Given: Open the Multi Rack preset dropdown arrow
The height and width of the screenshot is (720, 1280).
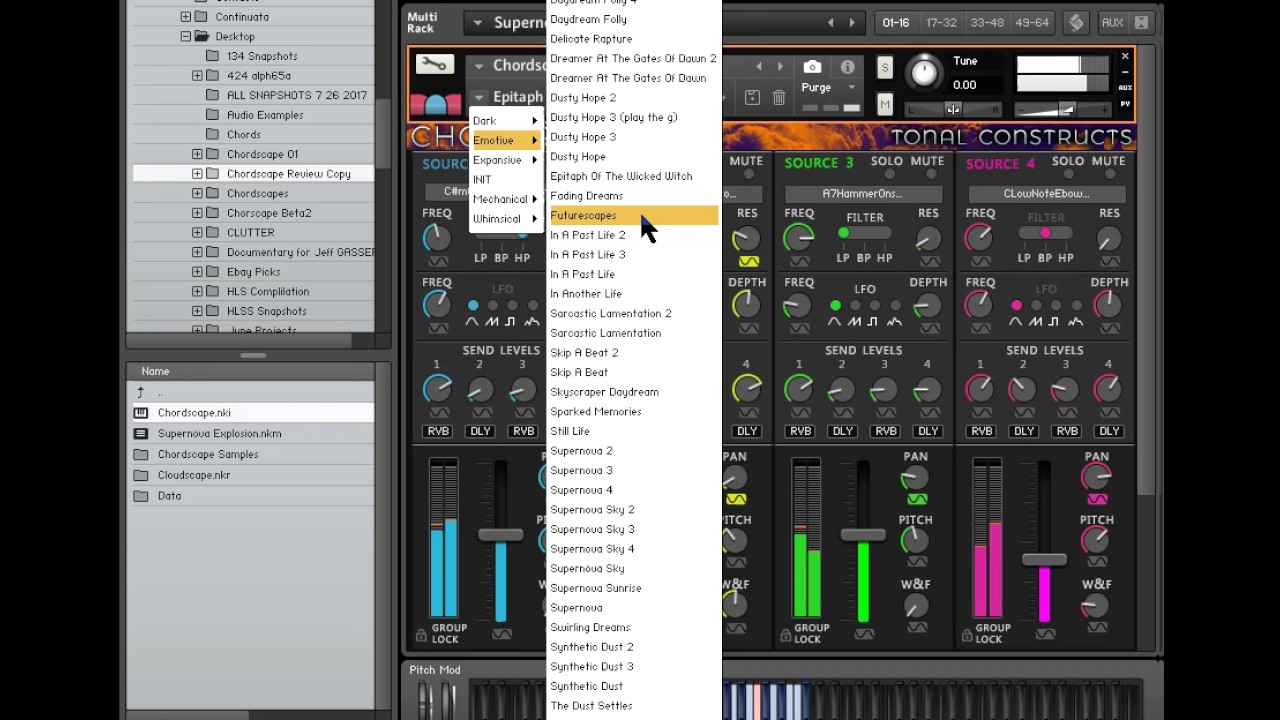Looking at the screenshot, I should [477, 23].
